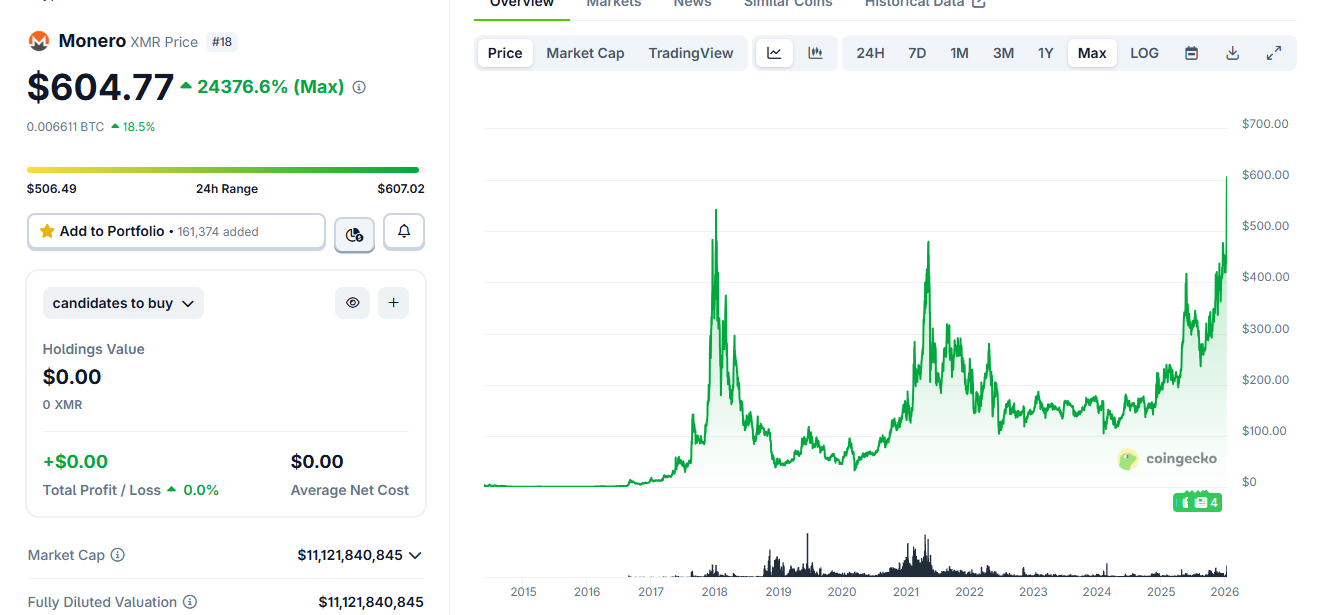Expand Market Cap value chevron
Viewport: 1335px width, 615px height.
click(415, 555)
